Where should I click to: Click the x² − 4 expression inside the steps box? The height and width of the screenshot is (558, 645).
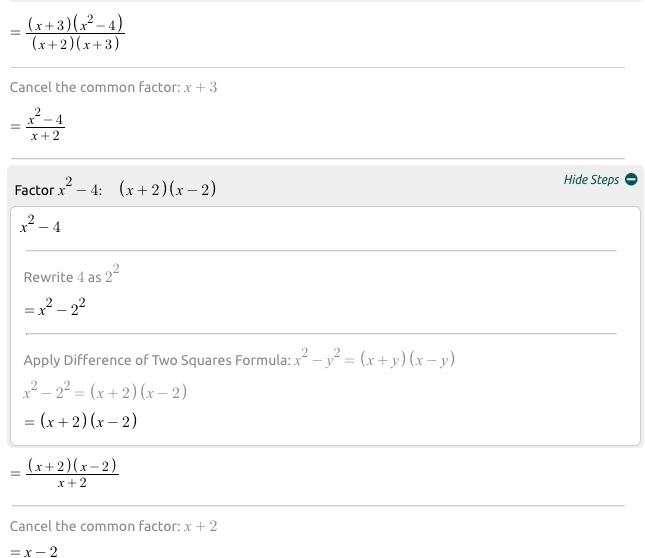pyautogui.click(x=40, y=225)
